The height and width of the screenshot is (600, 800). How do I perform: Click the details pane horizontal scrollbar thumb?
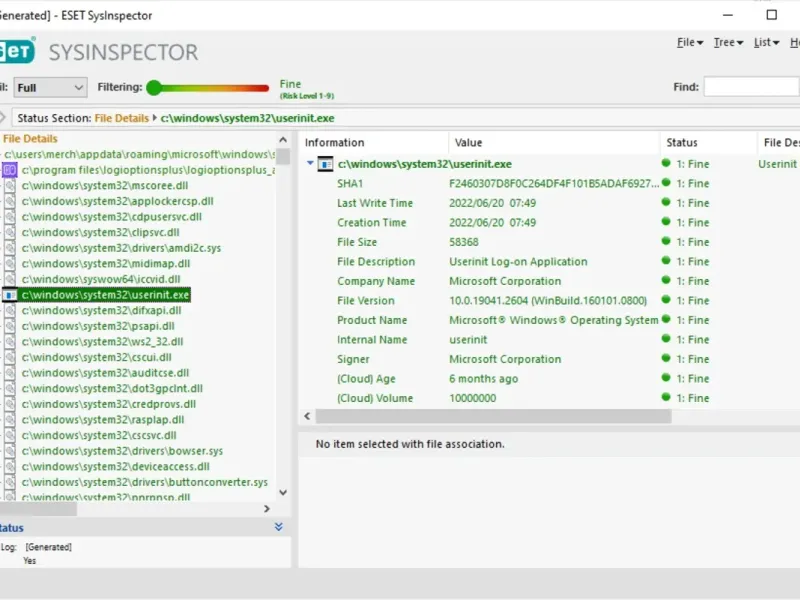(x=493, y=416)
